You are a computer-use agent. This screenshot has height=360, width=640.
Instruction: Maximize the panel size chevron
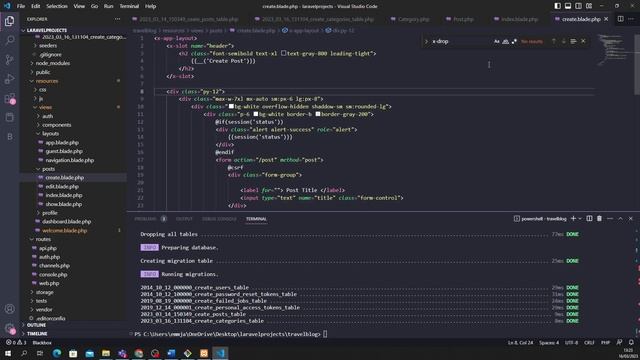click(620, 219)
